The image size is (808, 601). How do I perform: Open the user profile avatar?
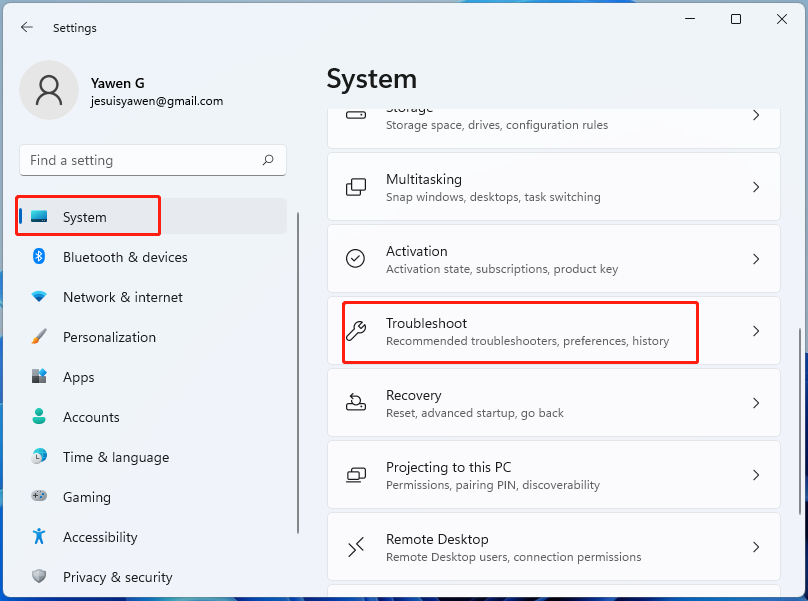(49, 90)
